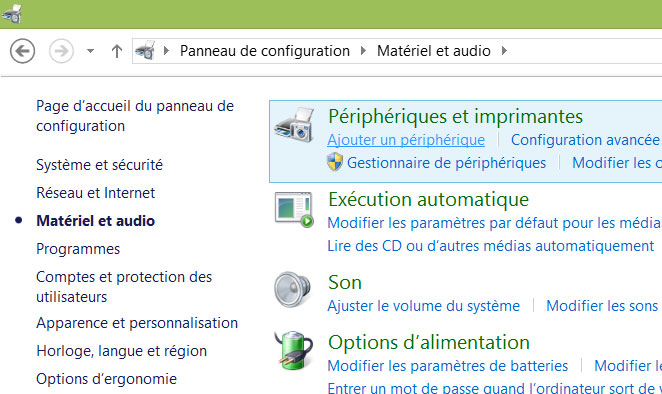
Task: Go to Système et sécurité category
Action: (x=100, y=165)
